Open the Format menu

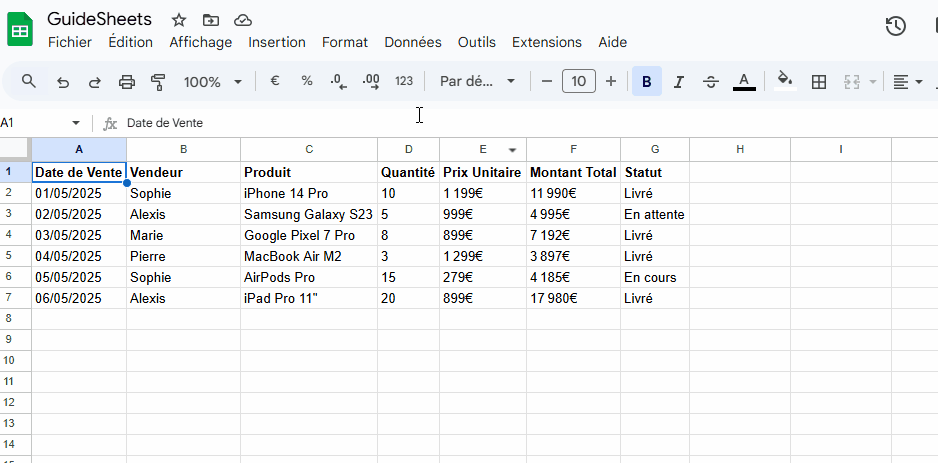[x=345, y=42]
